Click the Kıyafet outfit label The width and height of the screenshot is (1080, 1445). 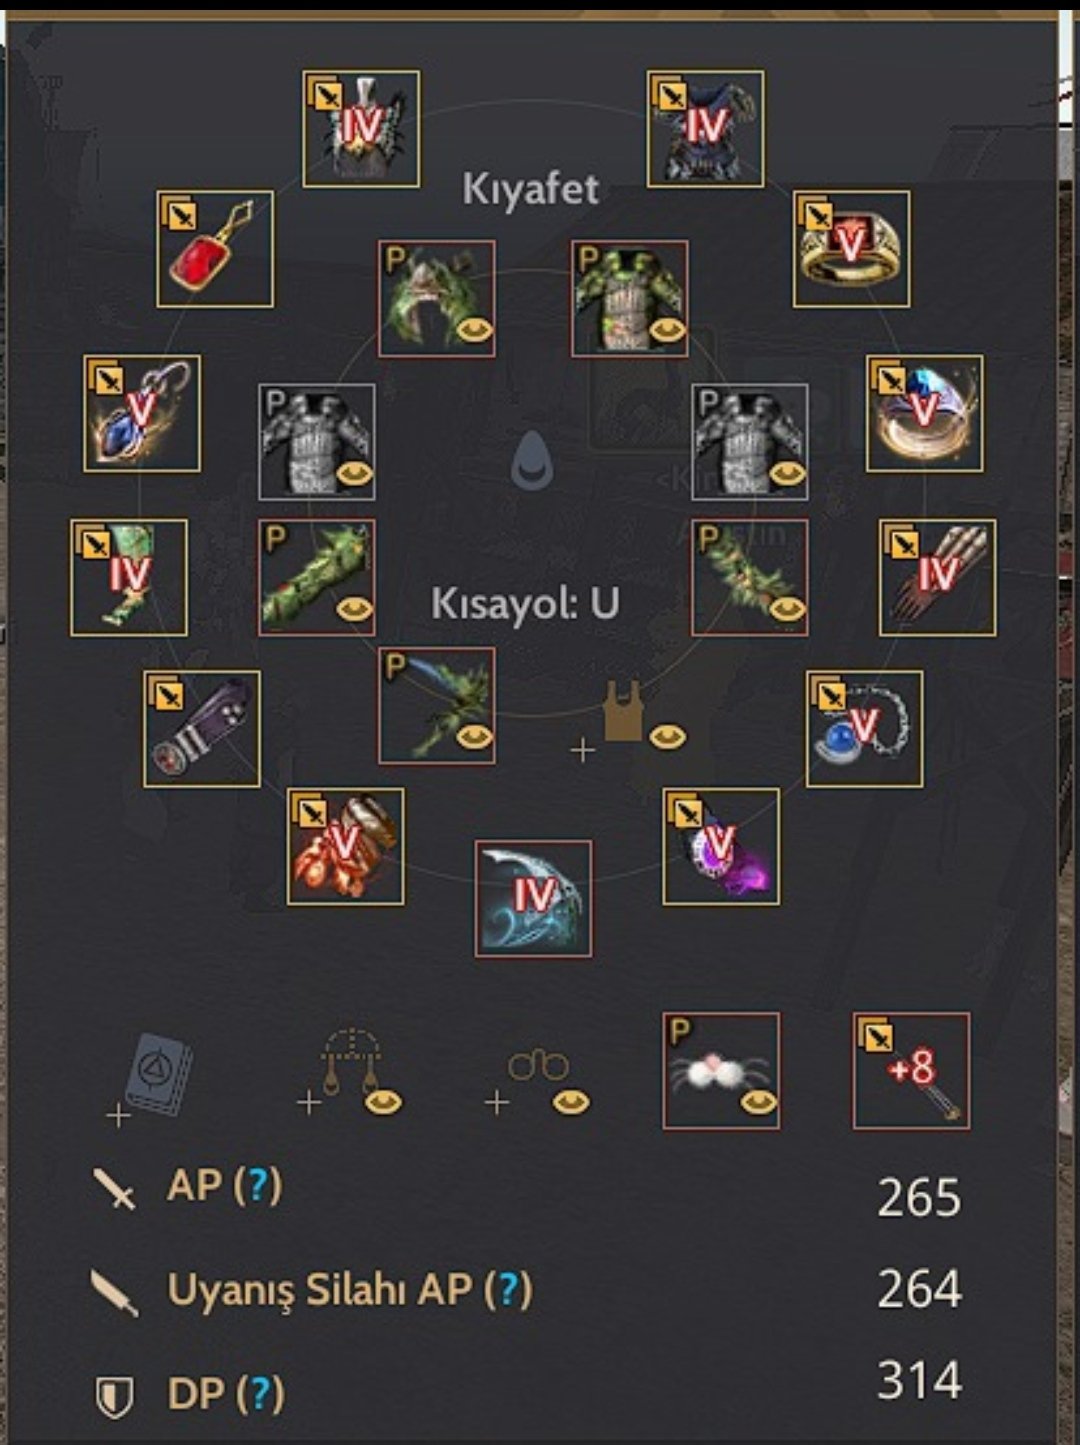click(x=531, y=189)
